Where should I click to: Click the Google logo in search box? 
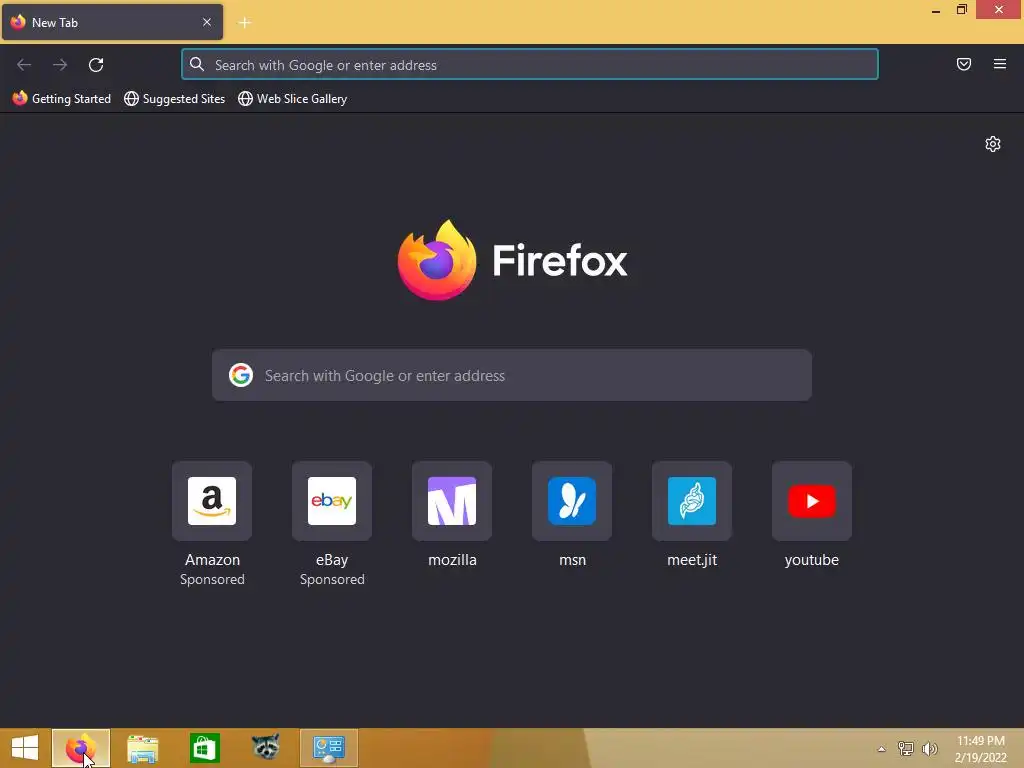point(241,376)
